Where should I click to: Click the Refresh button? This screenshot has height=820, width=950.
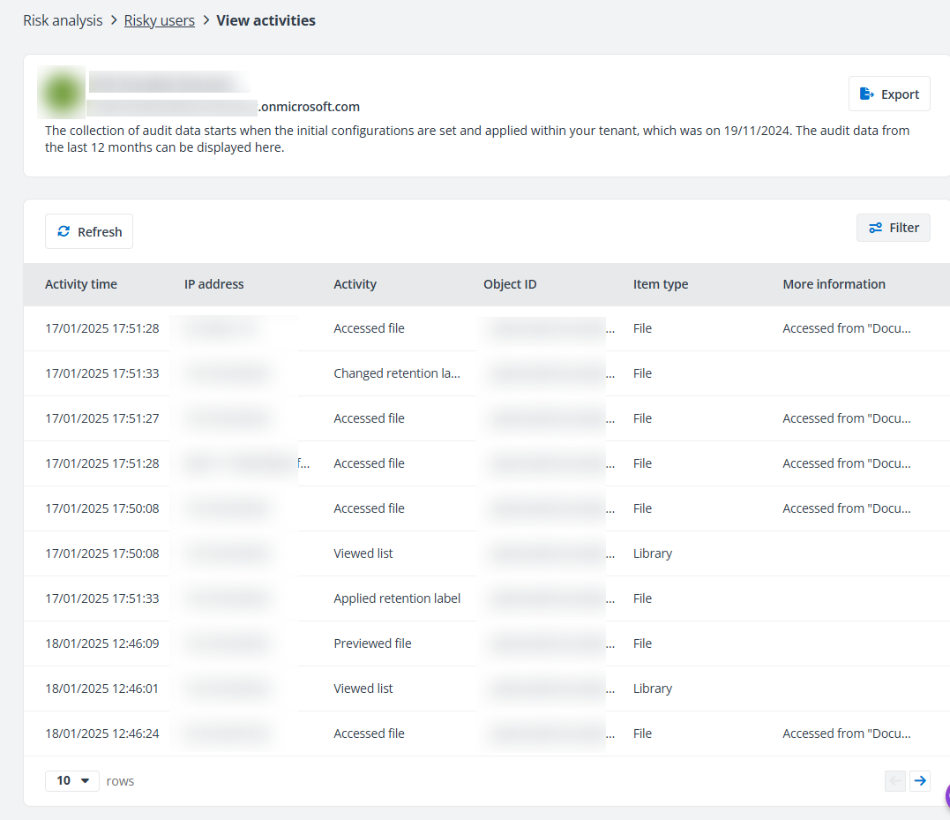pyautogui.click(x=89, y=231)
